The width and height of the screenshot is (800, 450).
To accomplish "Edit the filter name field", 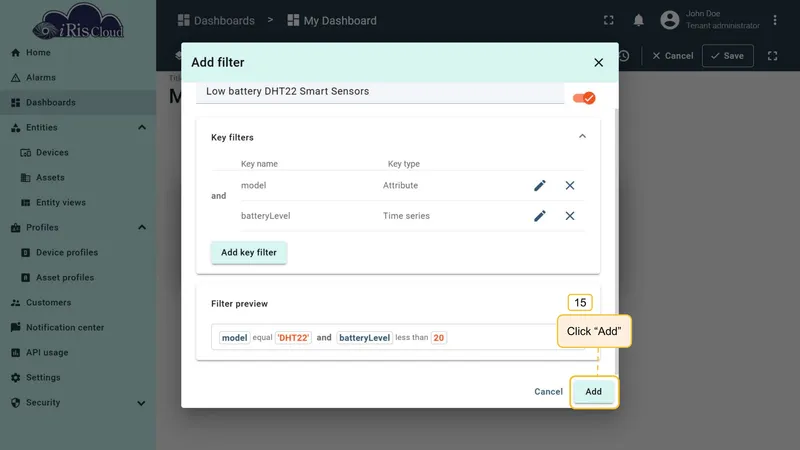I will [x=380, y=92].
